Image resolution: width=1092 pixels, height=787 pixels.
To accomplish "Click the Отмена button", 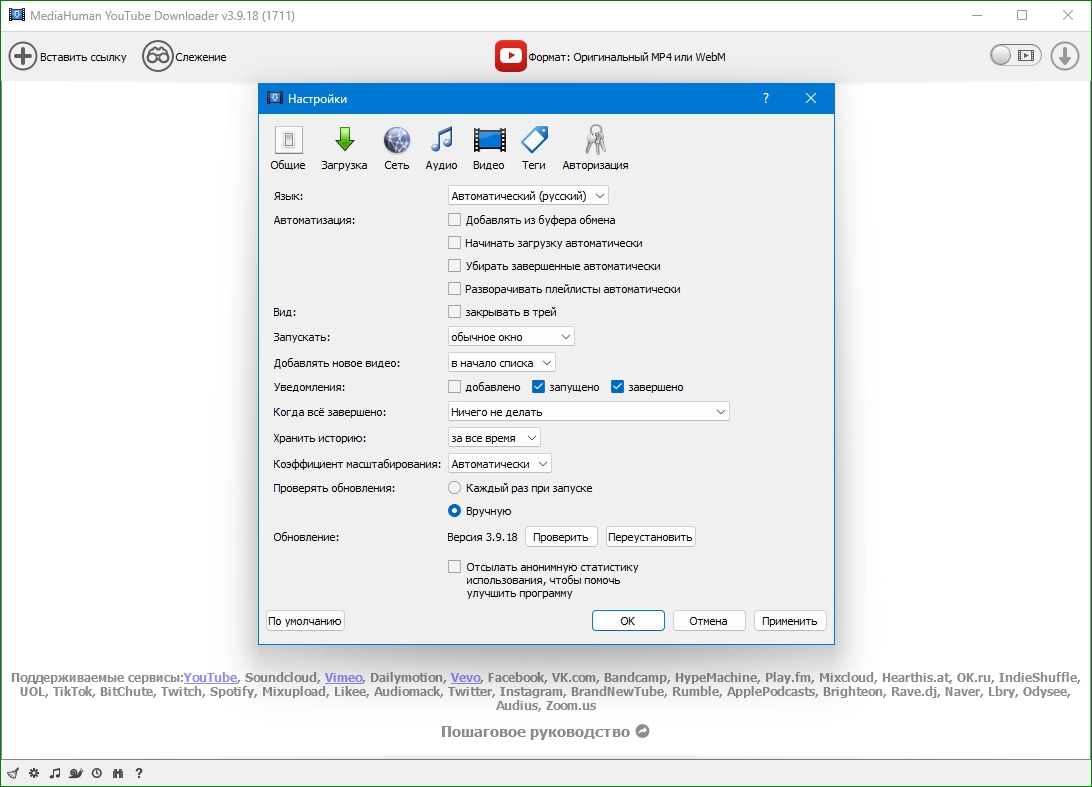I will click(709, 621).
